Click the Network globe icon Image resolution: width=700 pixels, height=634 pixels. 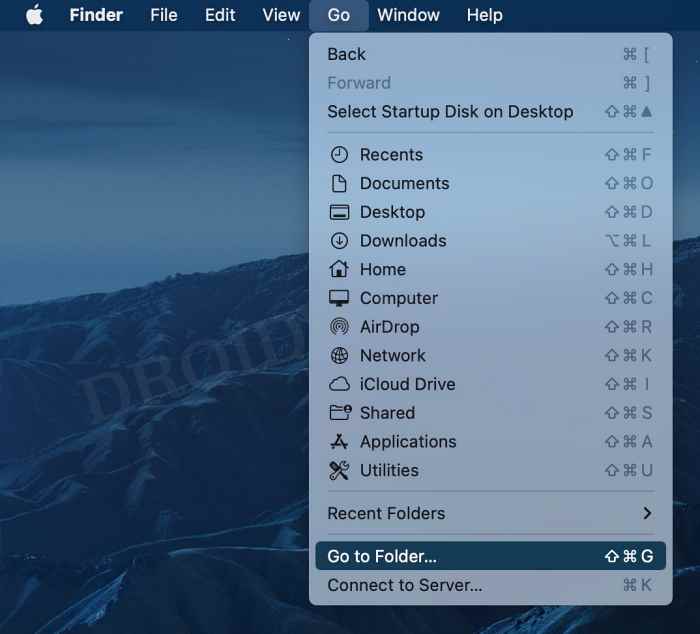(339, 355)
